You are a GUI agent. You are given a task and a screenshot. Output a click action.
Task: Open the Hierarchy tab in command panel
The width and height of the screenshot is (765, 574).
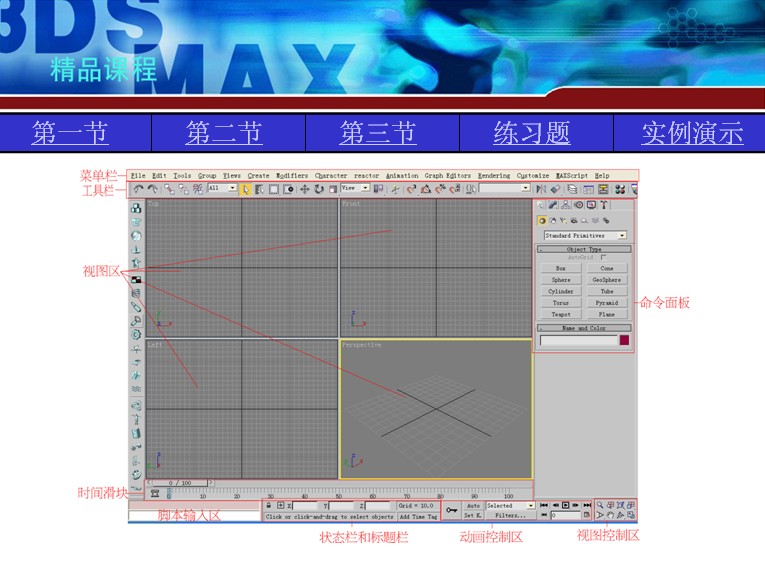pos(565,205)
